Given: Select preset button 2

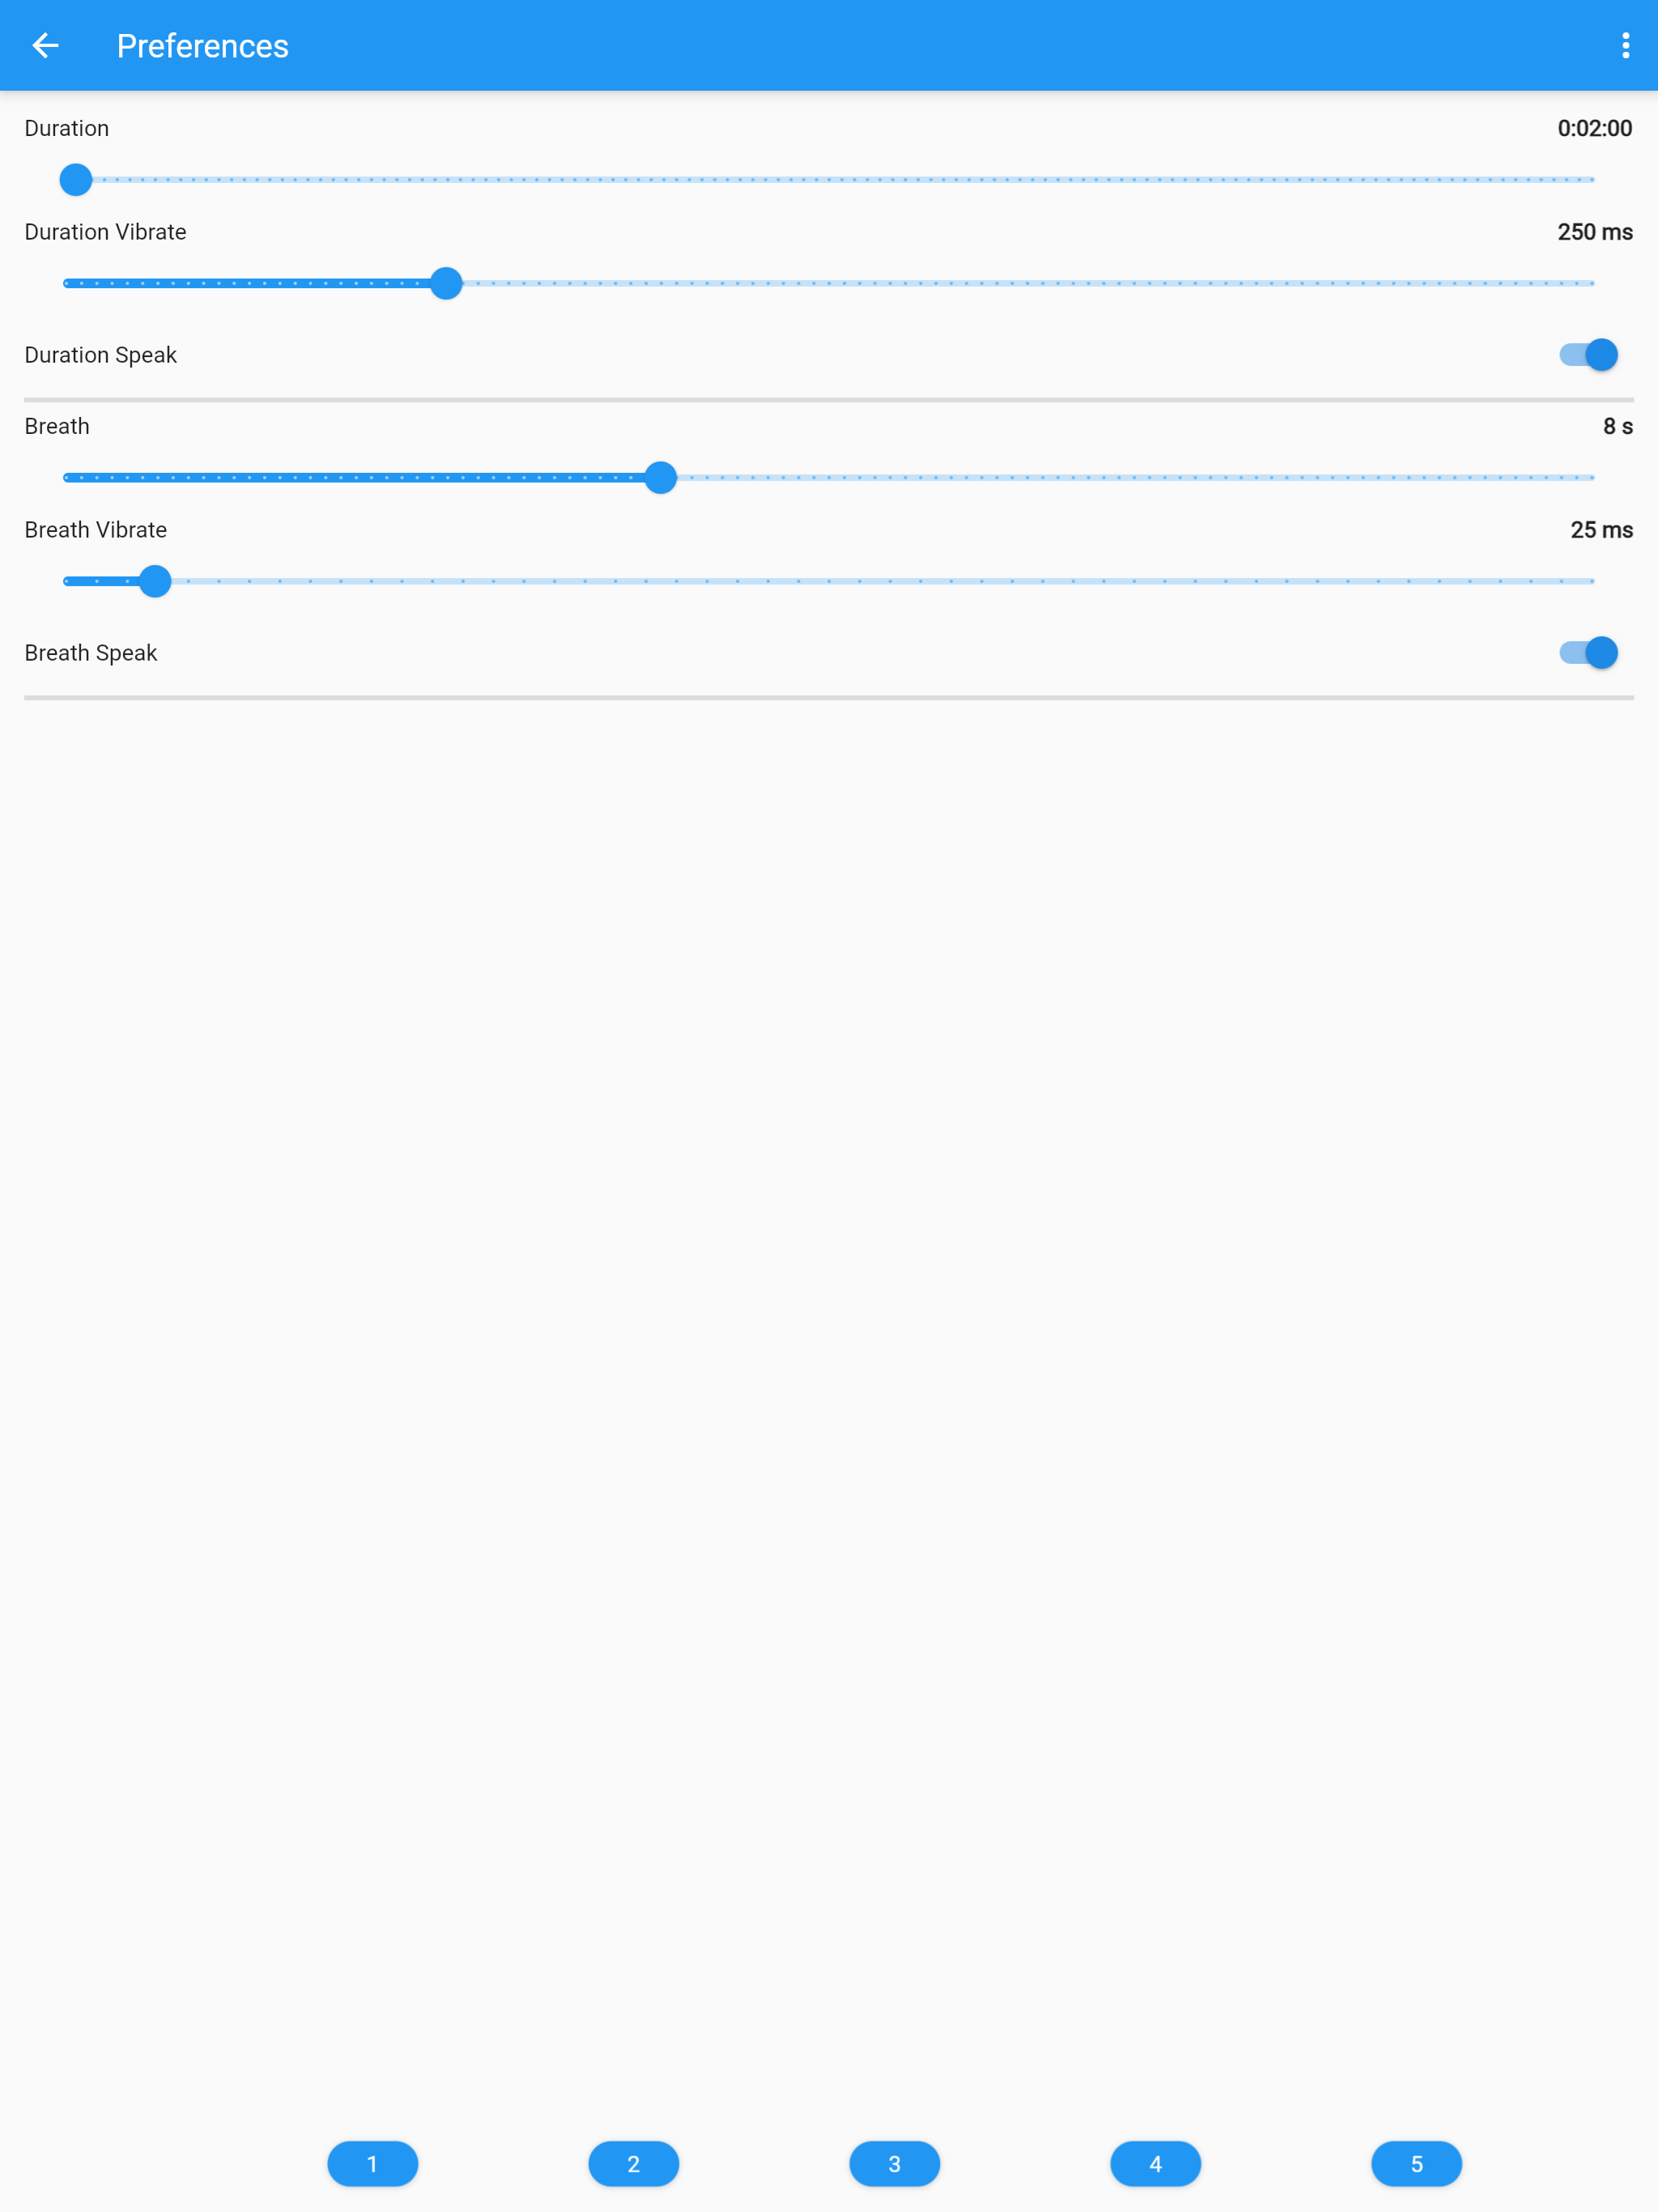Looking at the screenshot, I should coord(633,2163).
